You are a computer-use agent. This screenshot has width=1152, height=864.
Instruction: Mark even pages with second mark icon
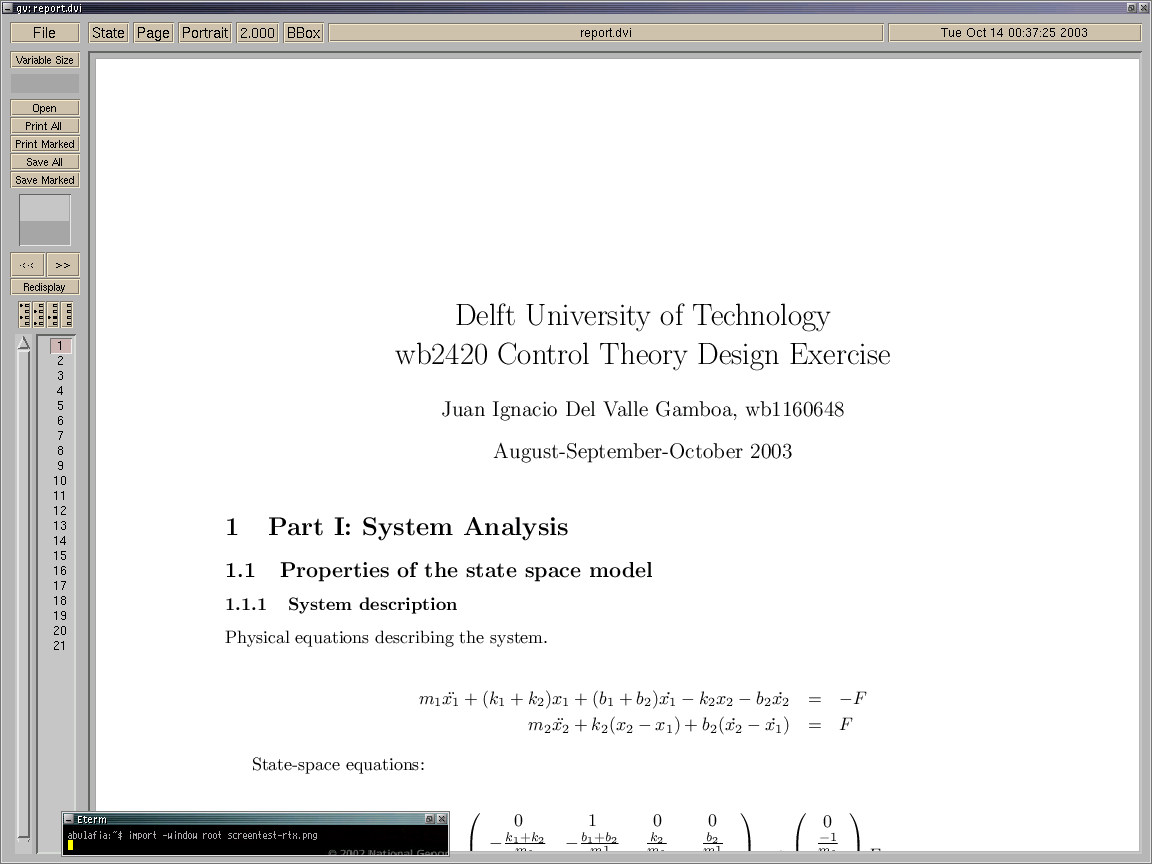[38, 314]
